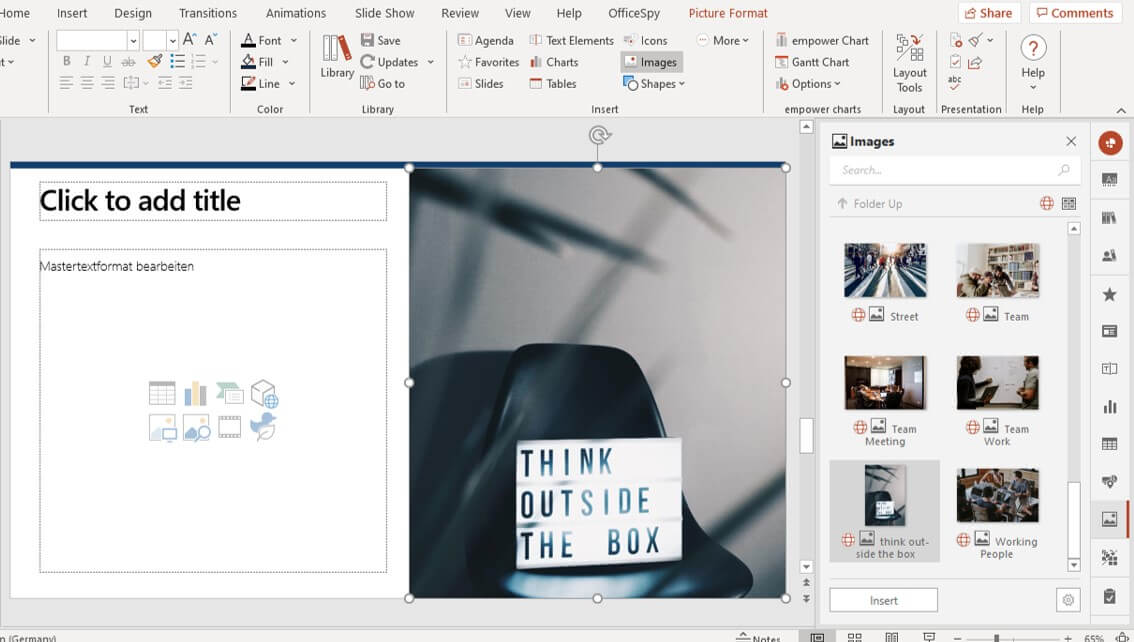Toggle the Images pane in the ribbon
This screenshot has width=1134, height=642.
[x=651, y=61]
